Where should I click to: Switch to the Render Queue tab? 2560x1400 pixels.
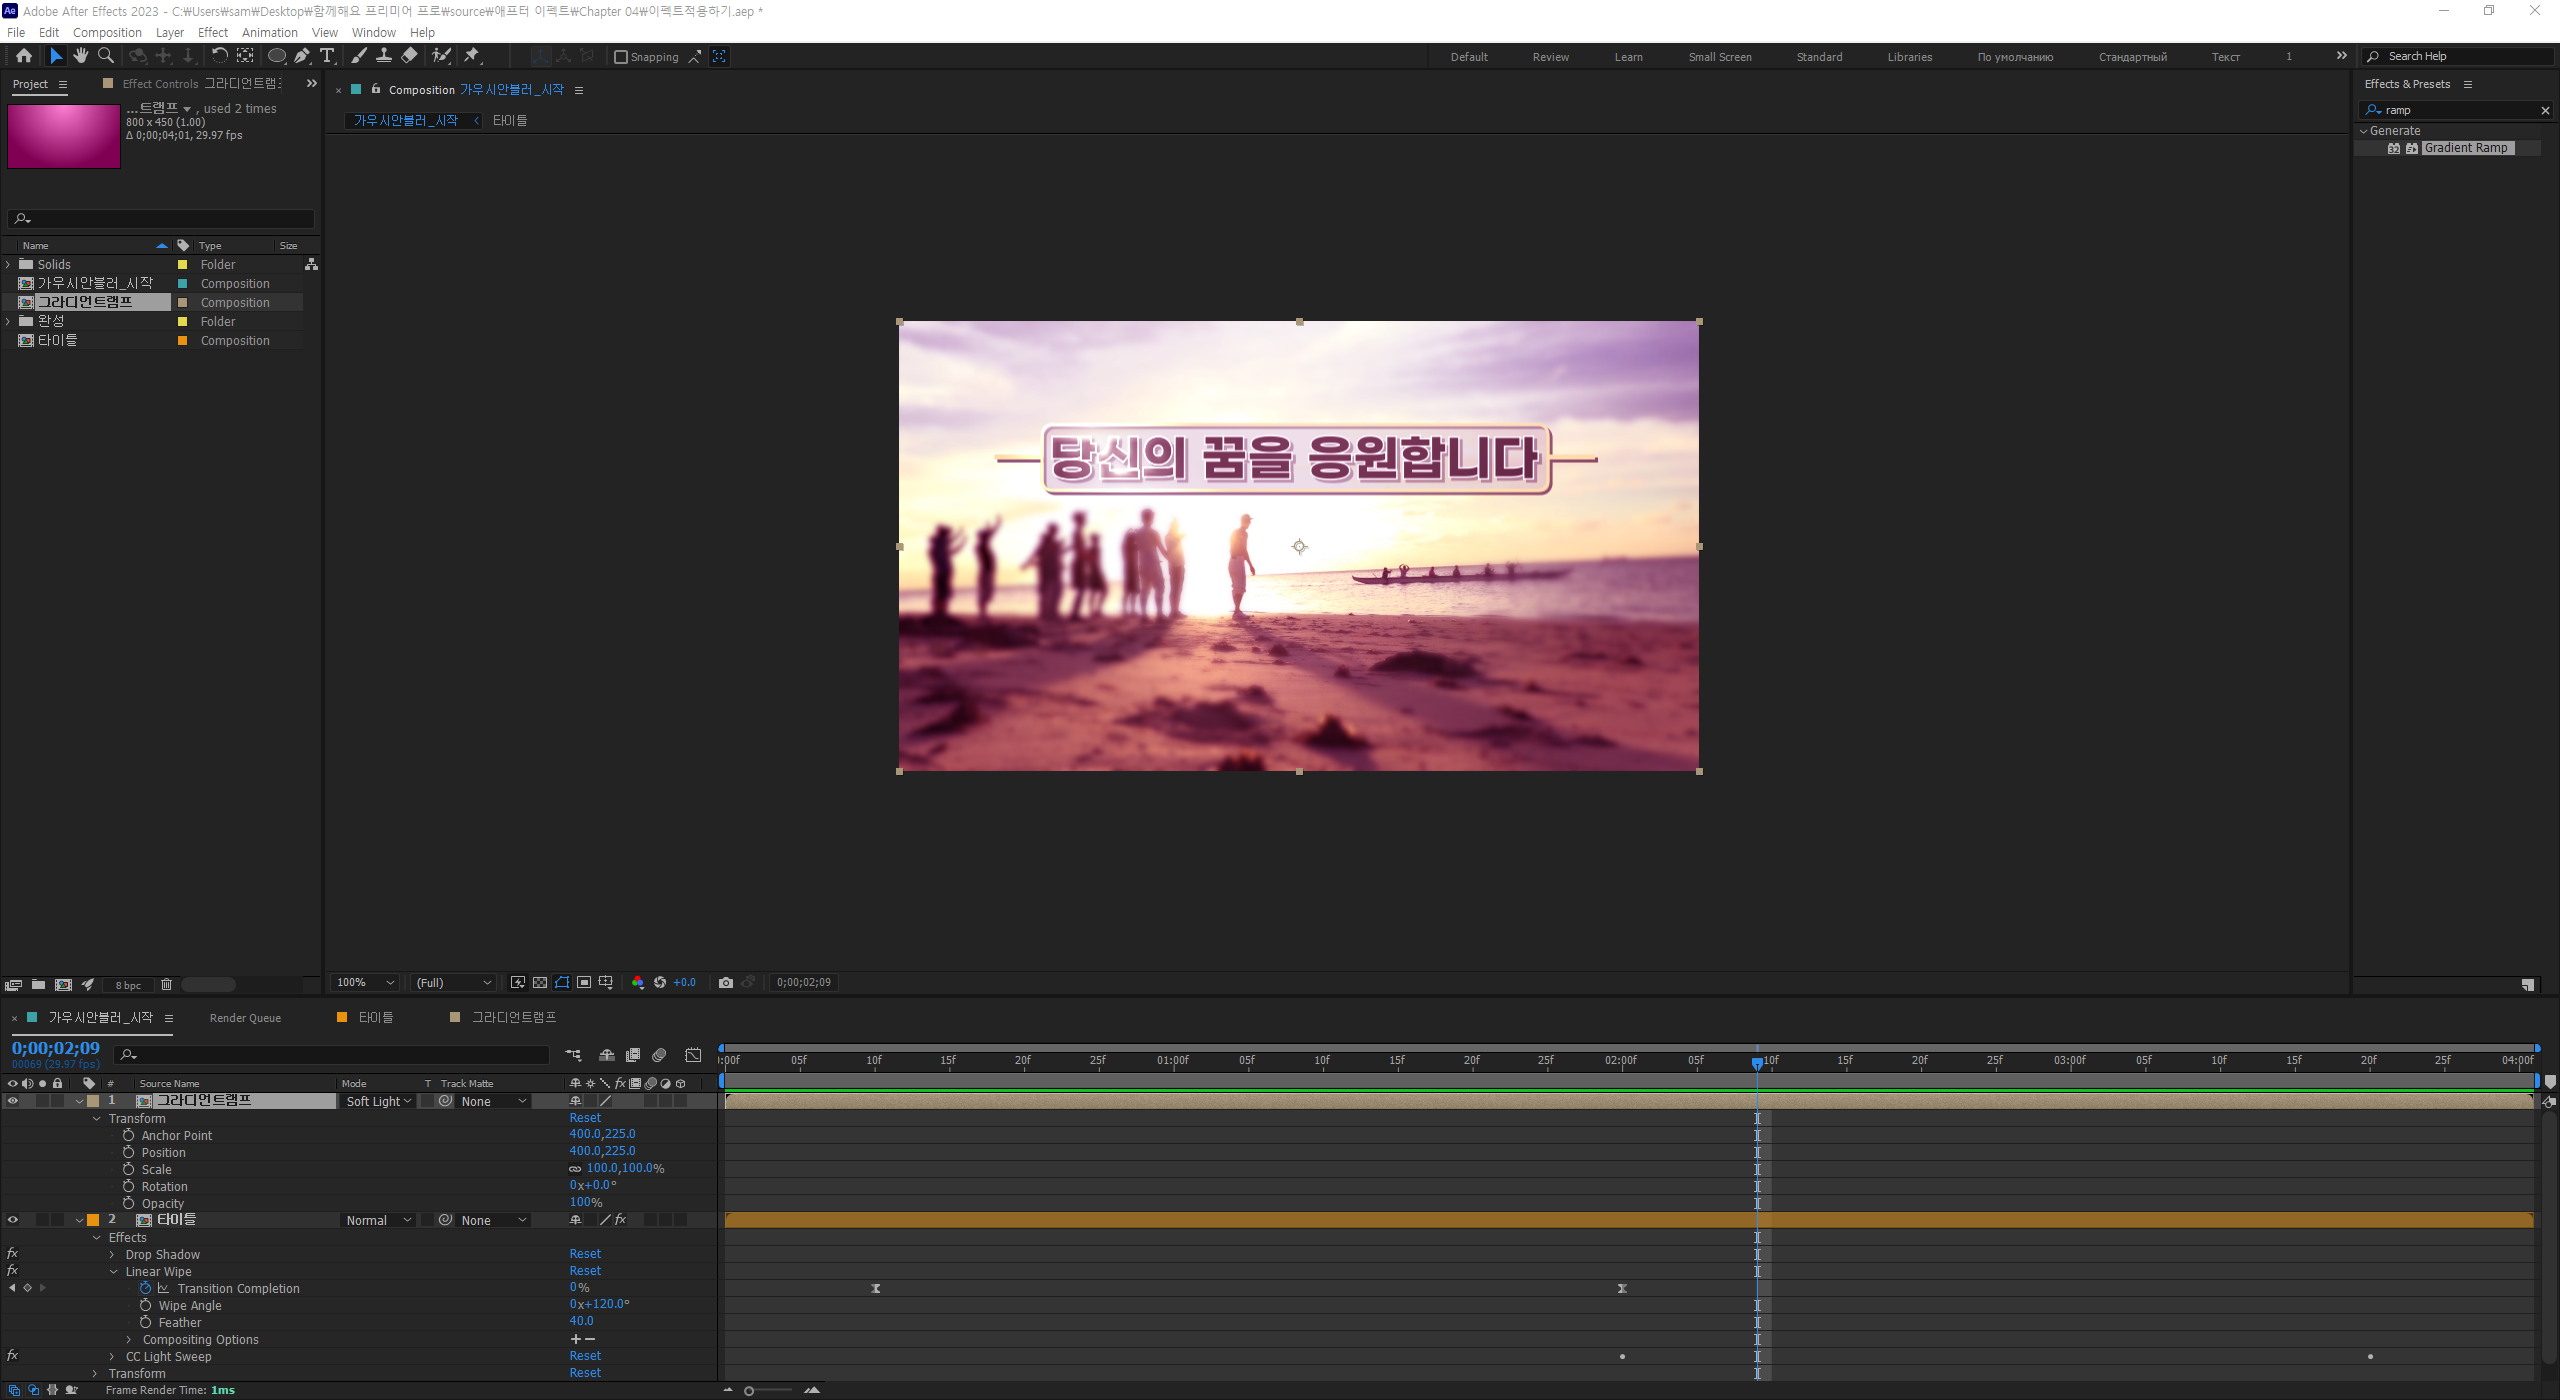(245, 1018)
